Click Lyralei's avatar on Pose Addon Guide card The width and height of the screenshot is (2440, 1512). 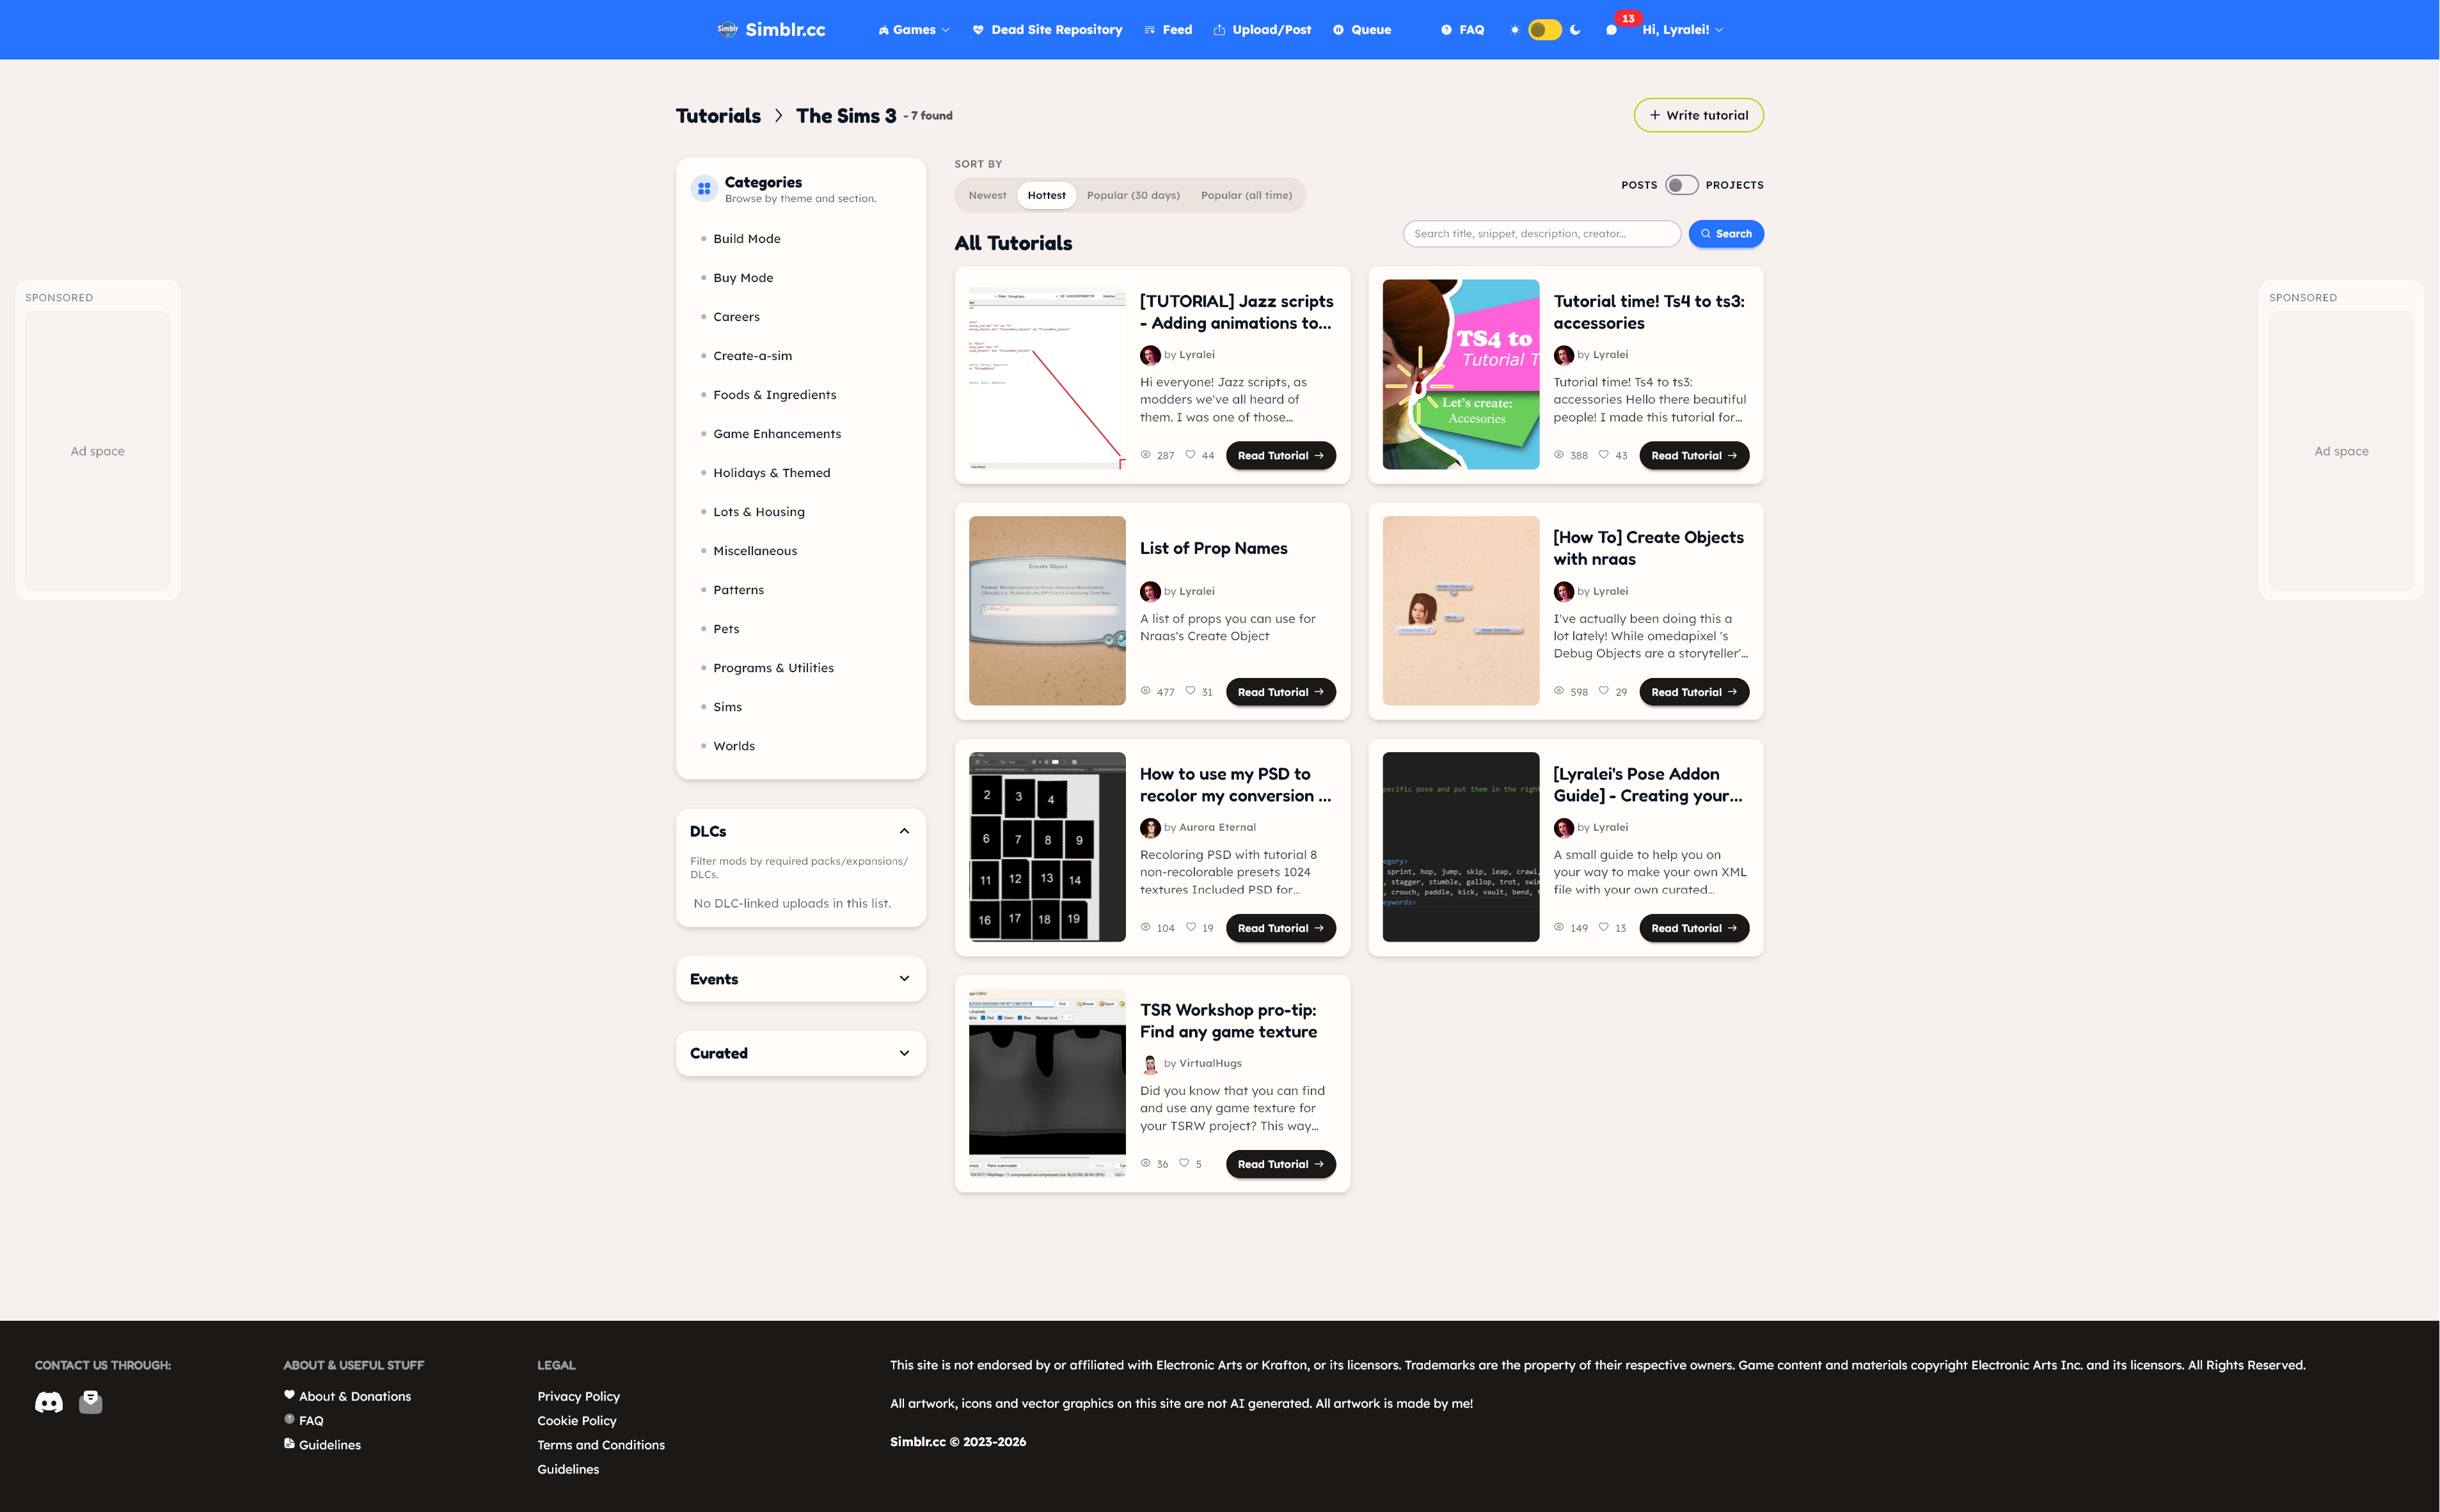click(x=1564, y=828)
